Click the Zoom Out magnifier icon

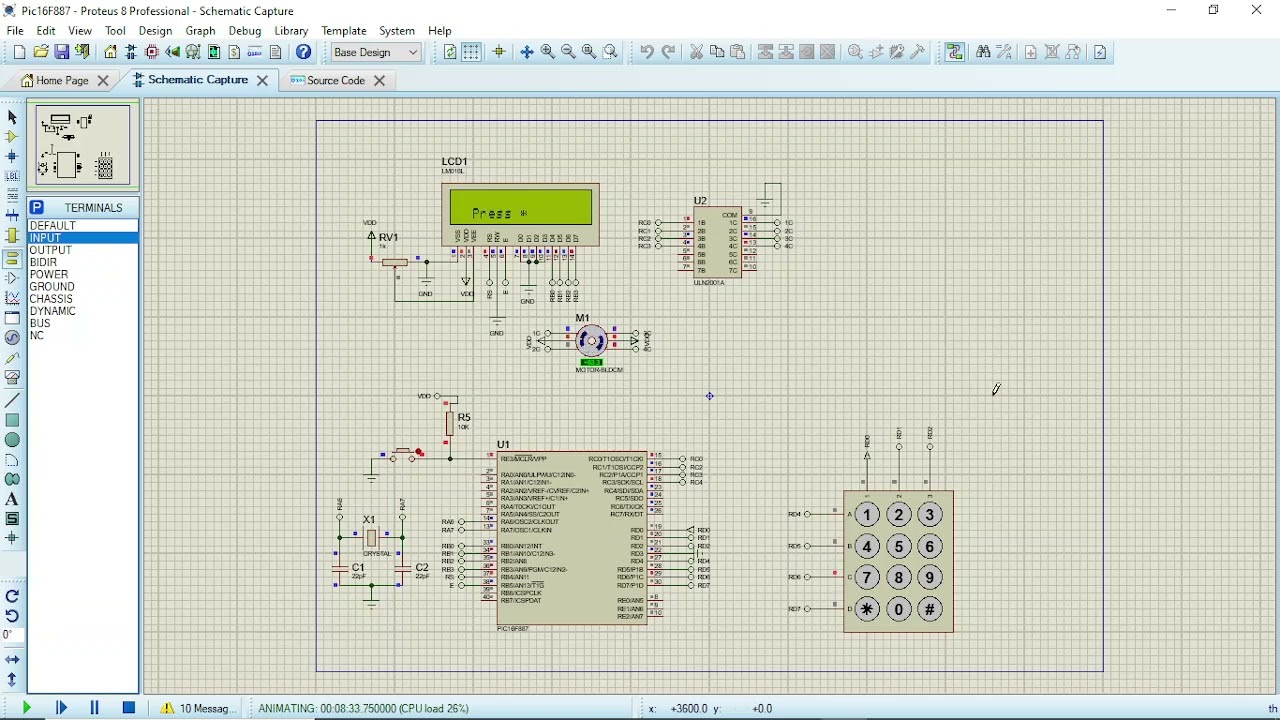pyautogui.click(x=568, y=52)
